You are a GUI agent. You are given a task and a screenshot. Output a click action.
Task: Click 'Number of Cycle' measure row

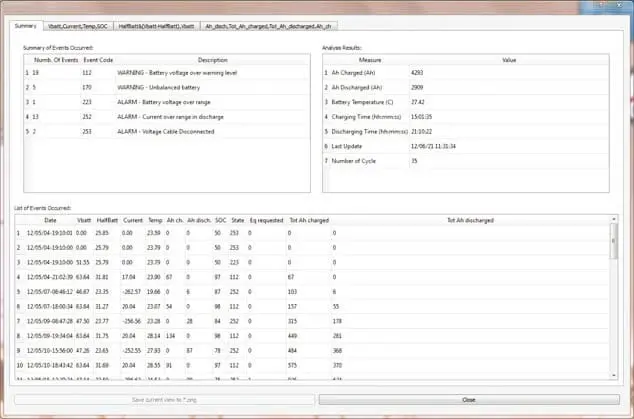[x=466, y=161]
